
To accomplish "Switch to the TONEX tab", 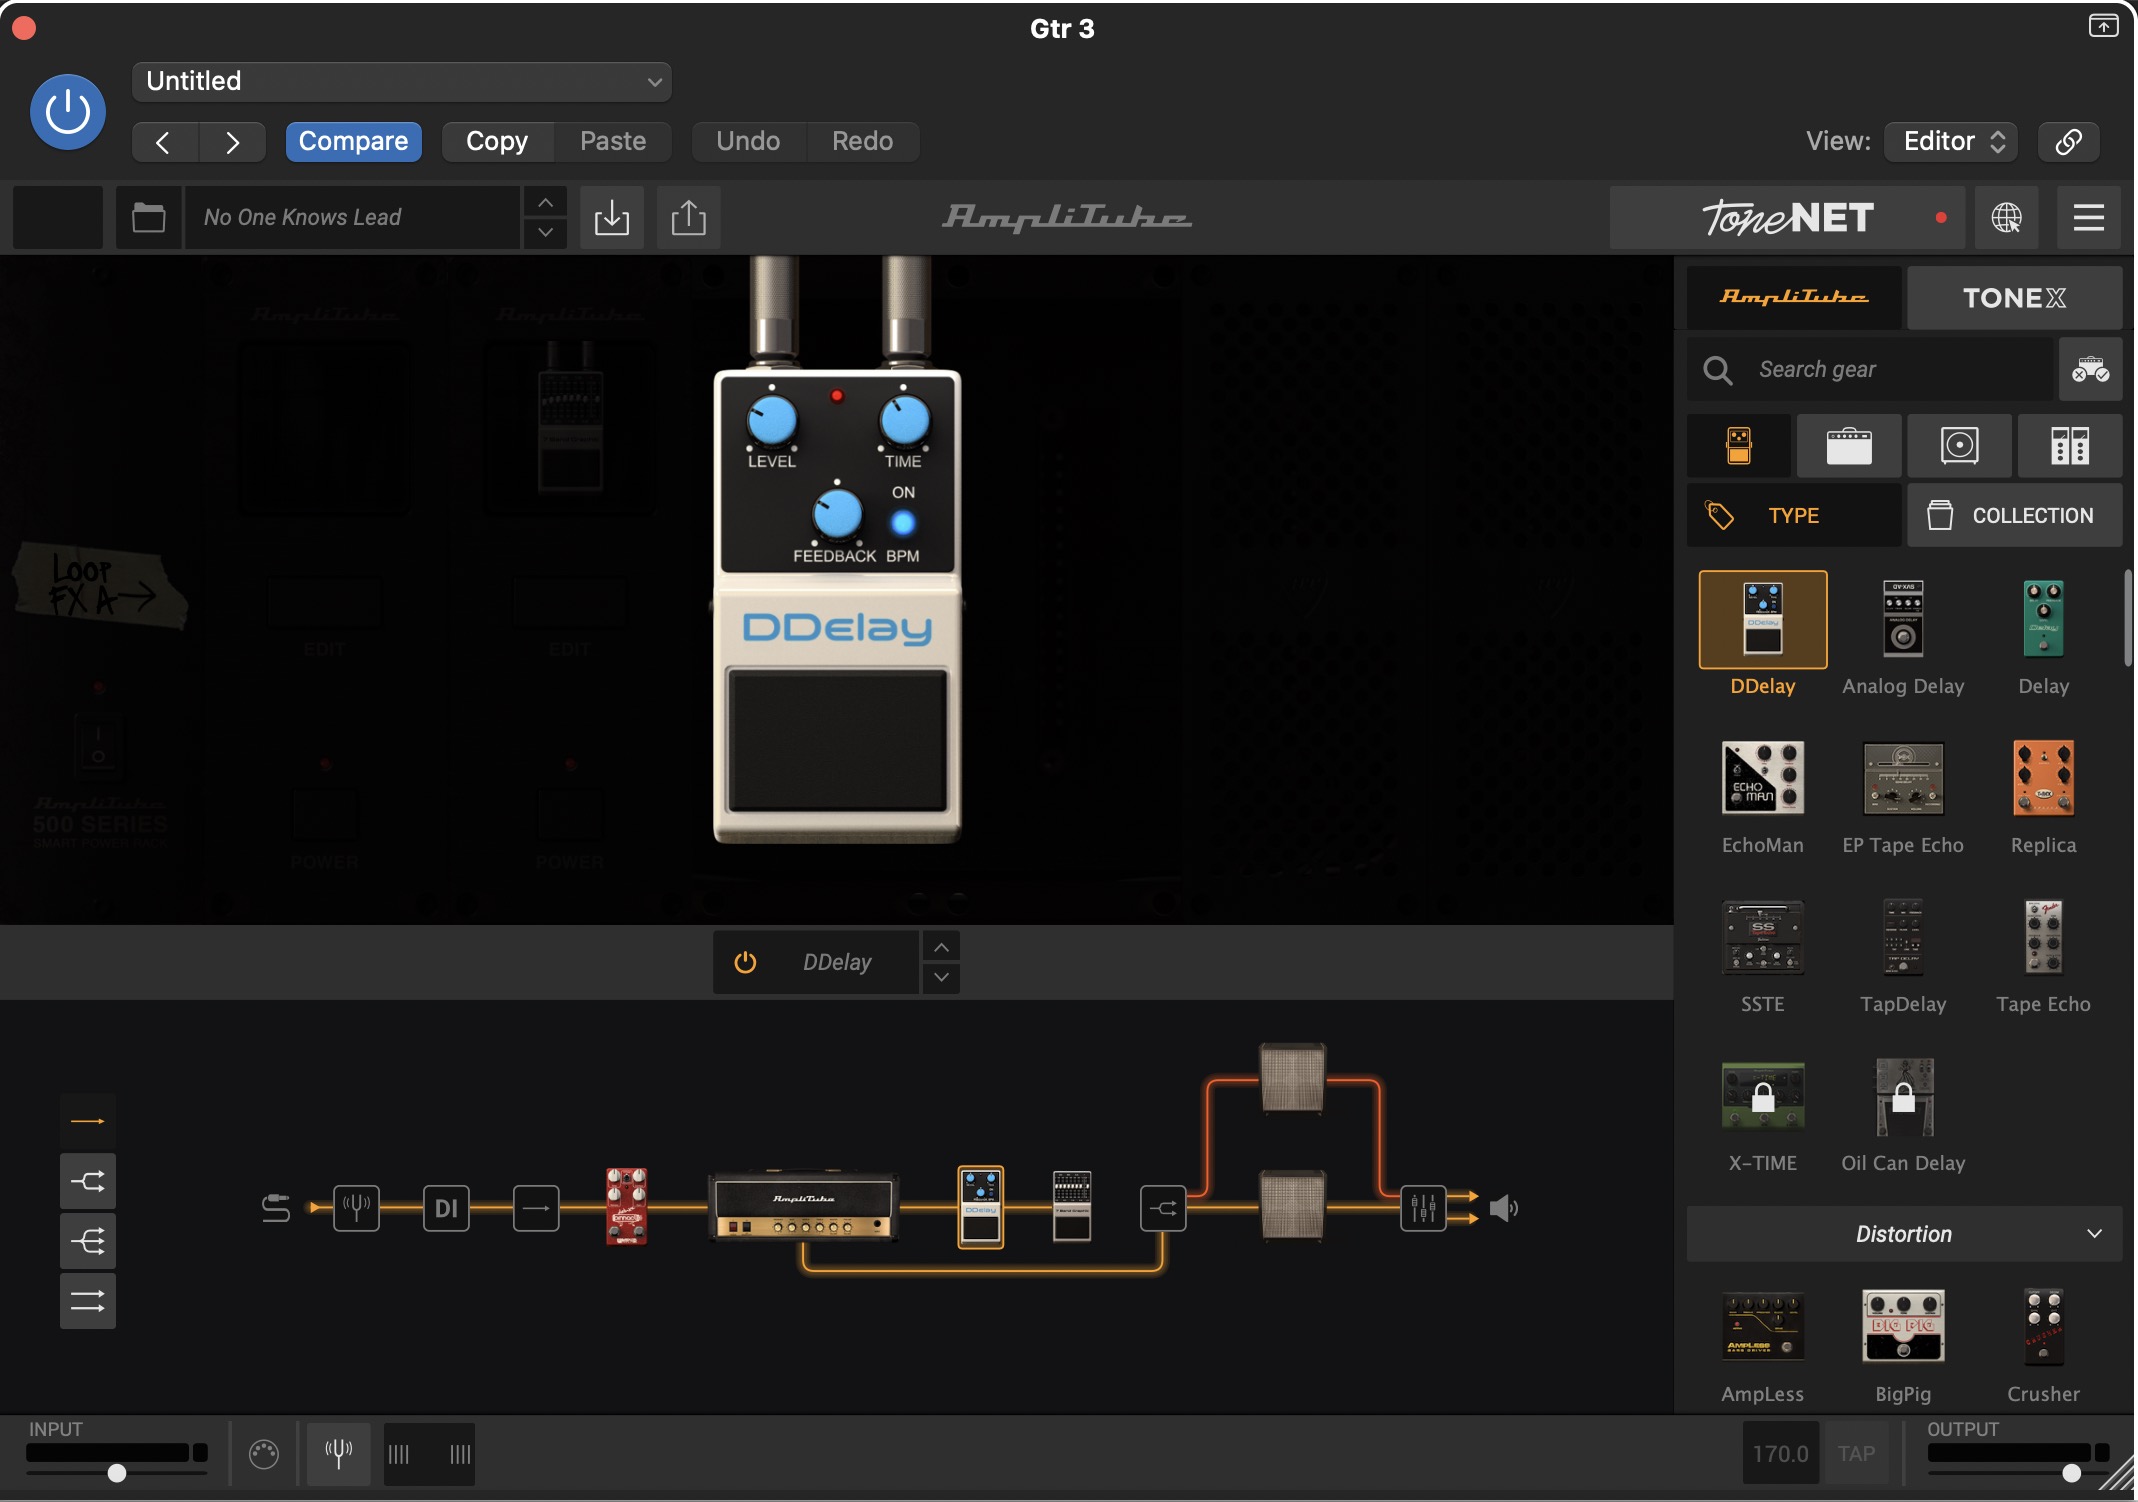I will [2013, 298].
